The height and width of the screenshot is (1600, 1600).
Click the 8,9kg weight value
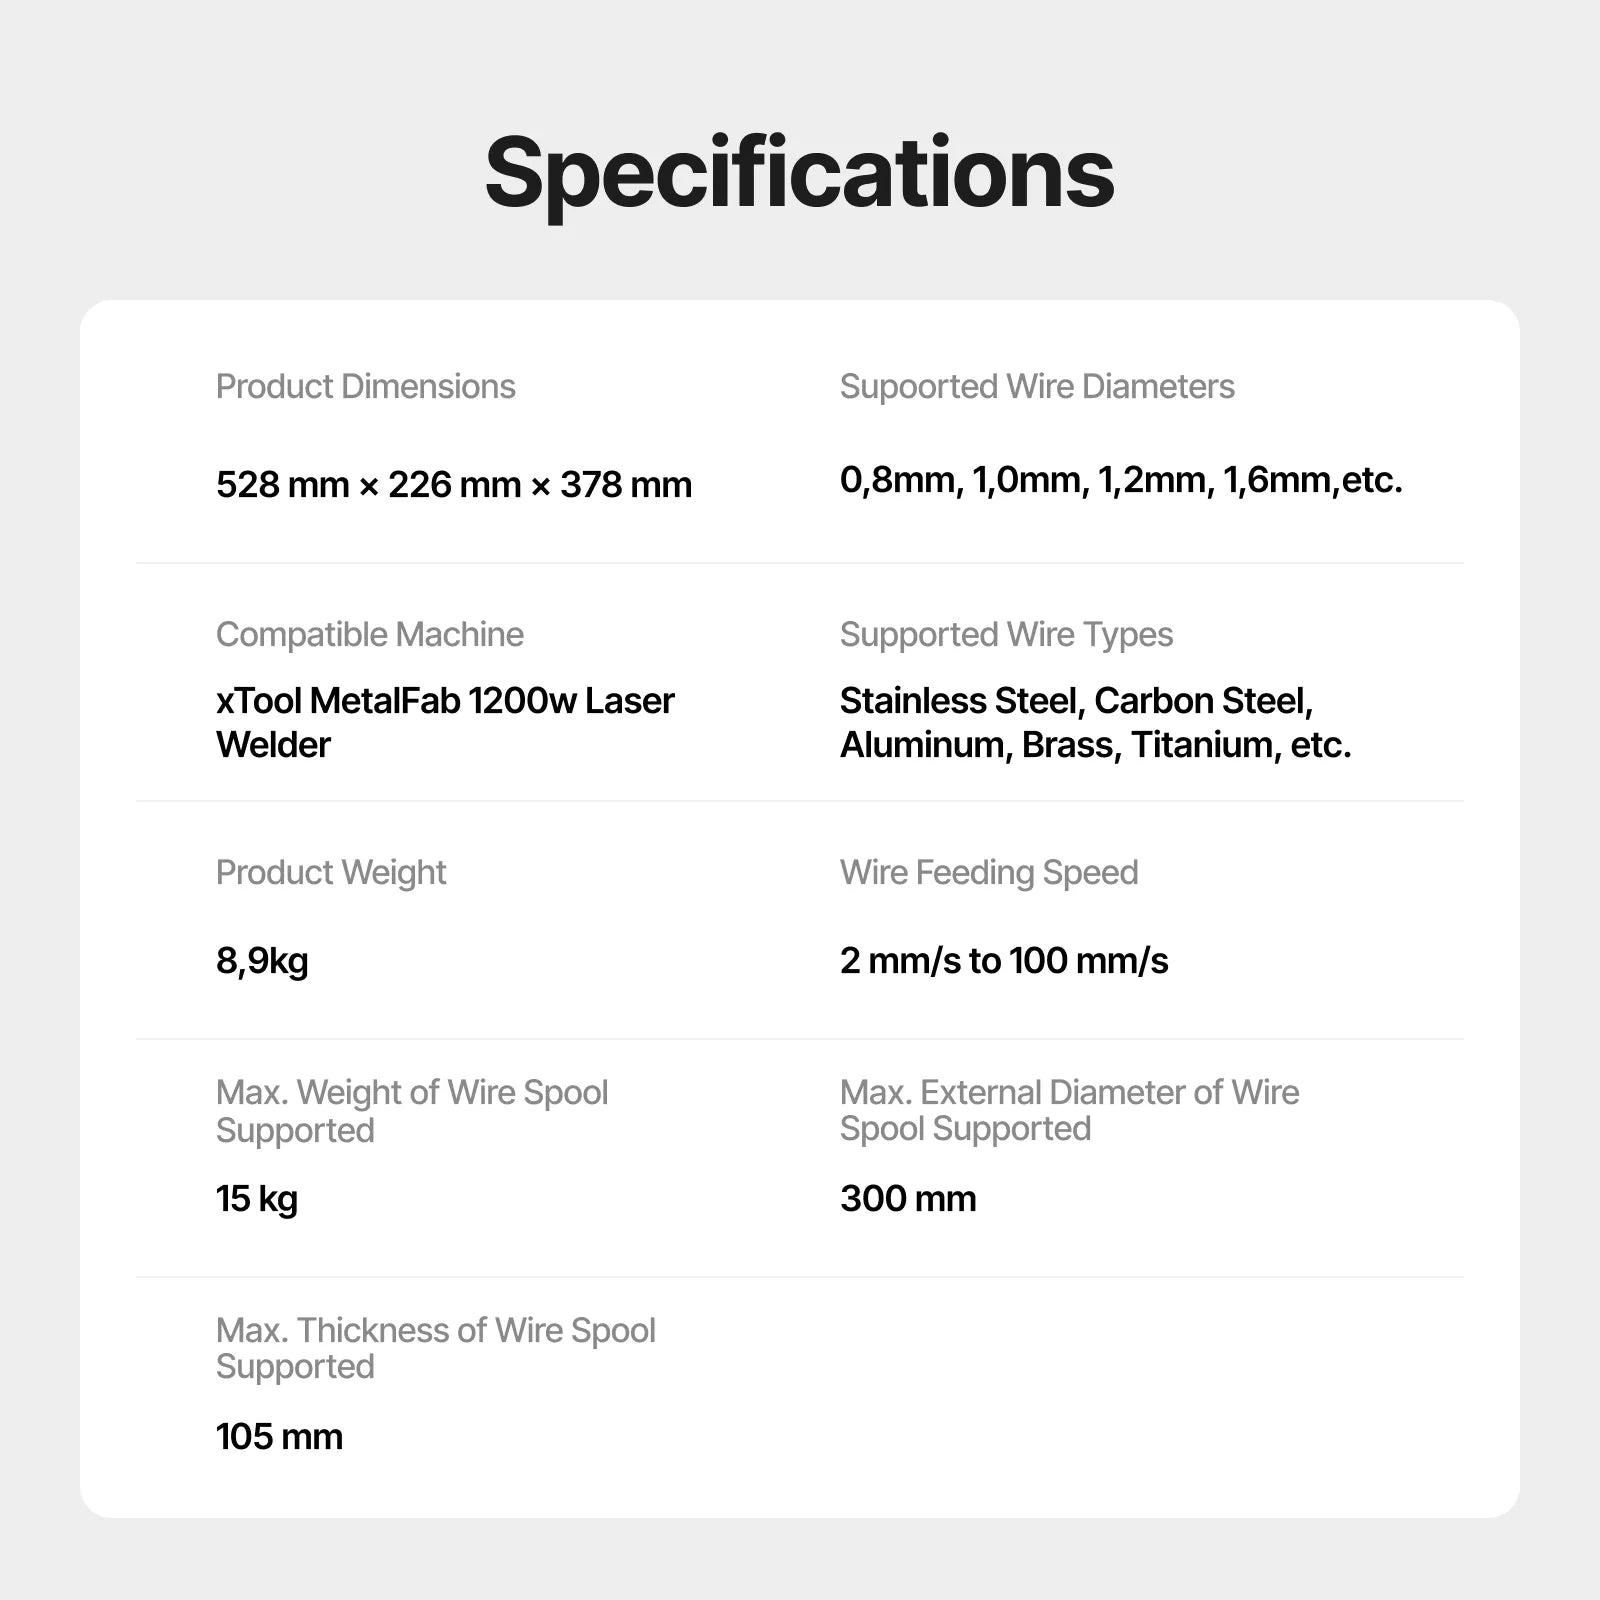262,962
